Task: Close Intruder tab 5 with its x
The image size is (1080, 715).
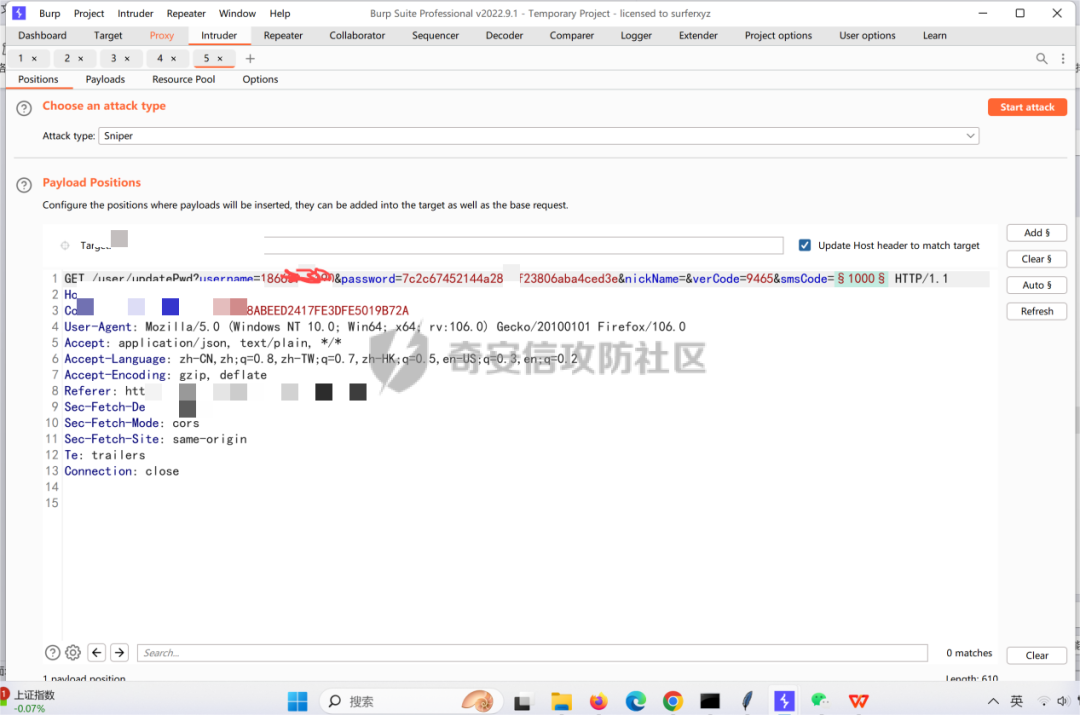Action: 220,59
